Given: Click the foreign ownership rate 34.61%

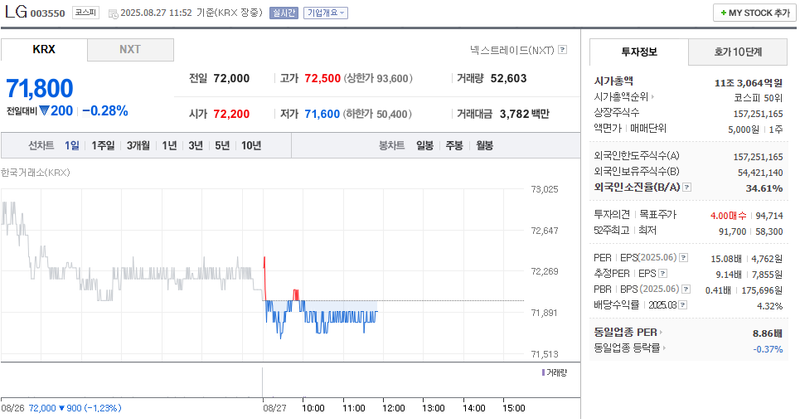Looking at the screenshot, I should tap(764, 188).
